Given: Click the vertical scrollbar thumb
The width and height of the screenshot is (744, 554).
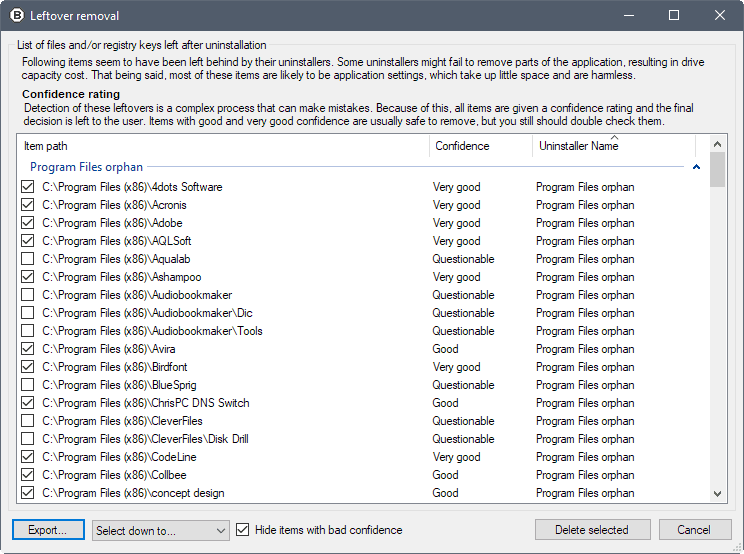Looking at the screenshot, I should pyautogui.click(x=717, y=170).
